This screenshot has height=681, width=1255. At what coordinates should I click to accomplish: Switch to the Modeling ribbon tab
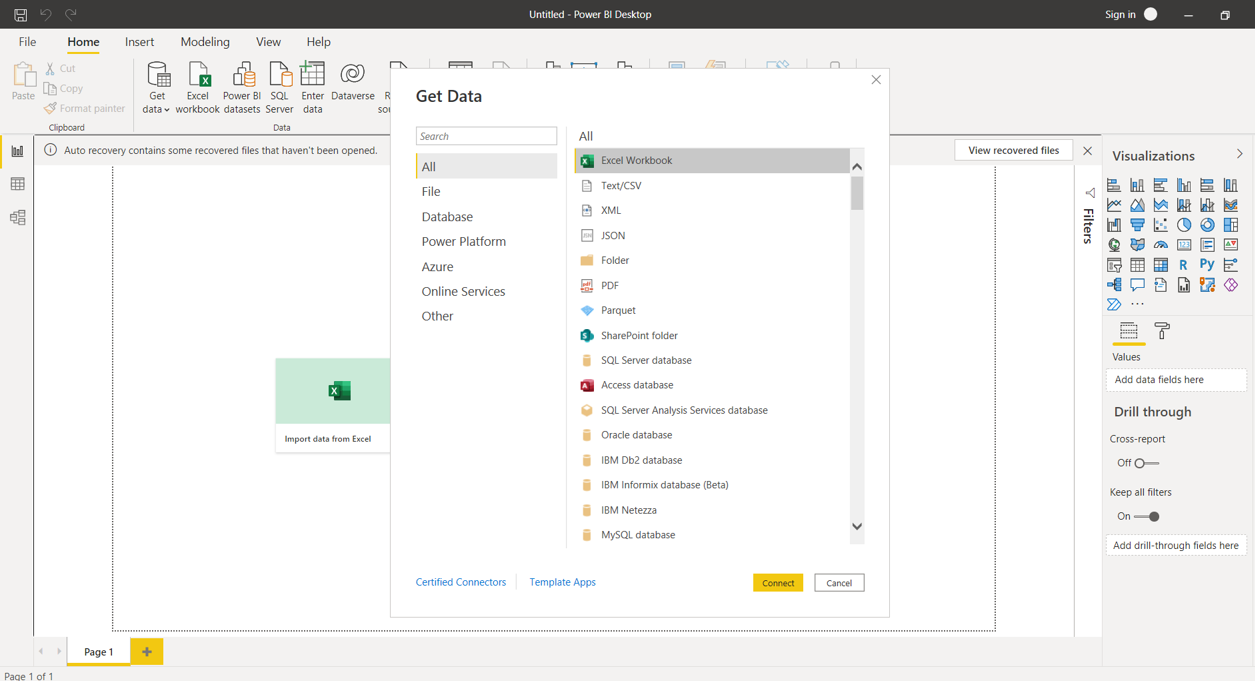click(x=205, y=42)
